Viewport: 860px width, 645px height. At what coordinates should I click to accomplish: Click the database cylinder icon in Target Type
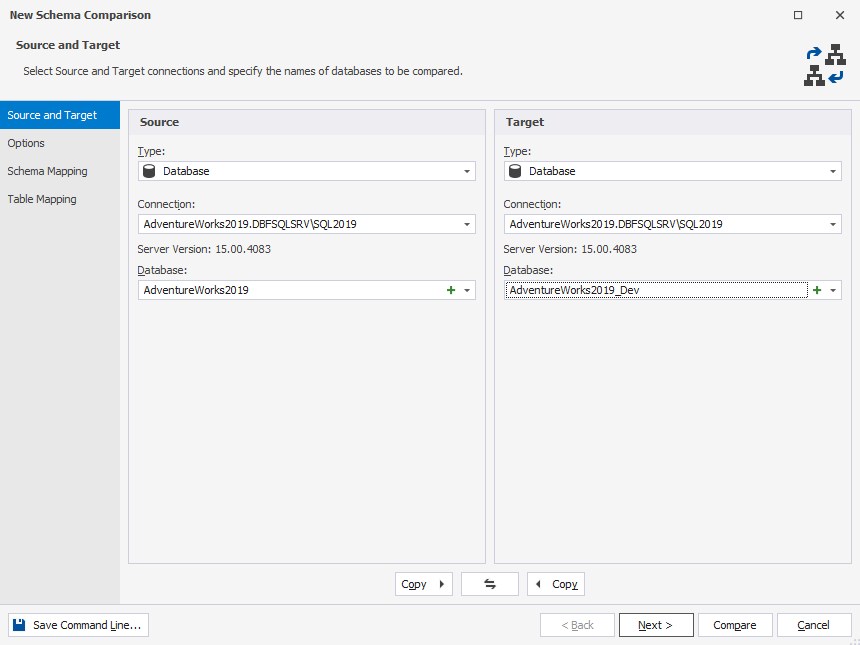coord(514,171)
